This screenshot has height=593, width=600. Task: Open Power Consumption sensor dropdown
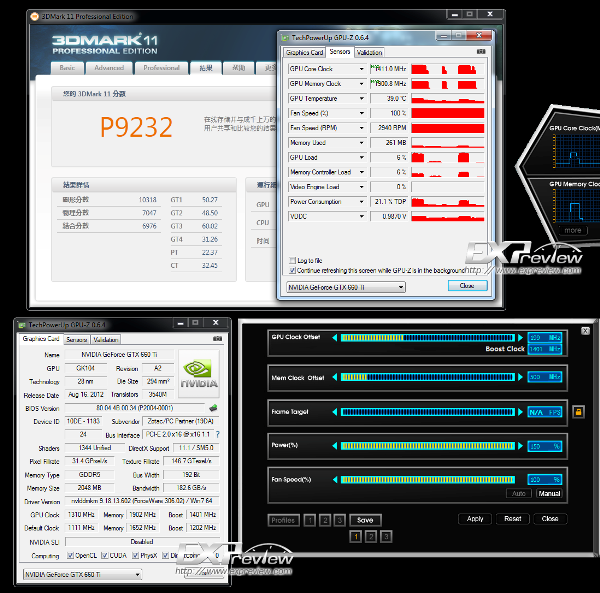tap(361, 202)
